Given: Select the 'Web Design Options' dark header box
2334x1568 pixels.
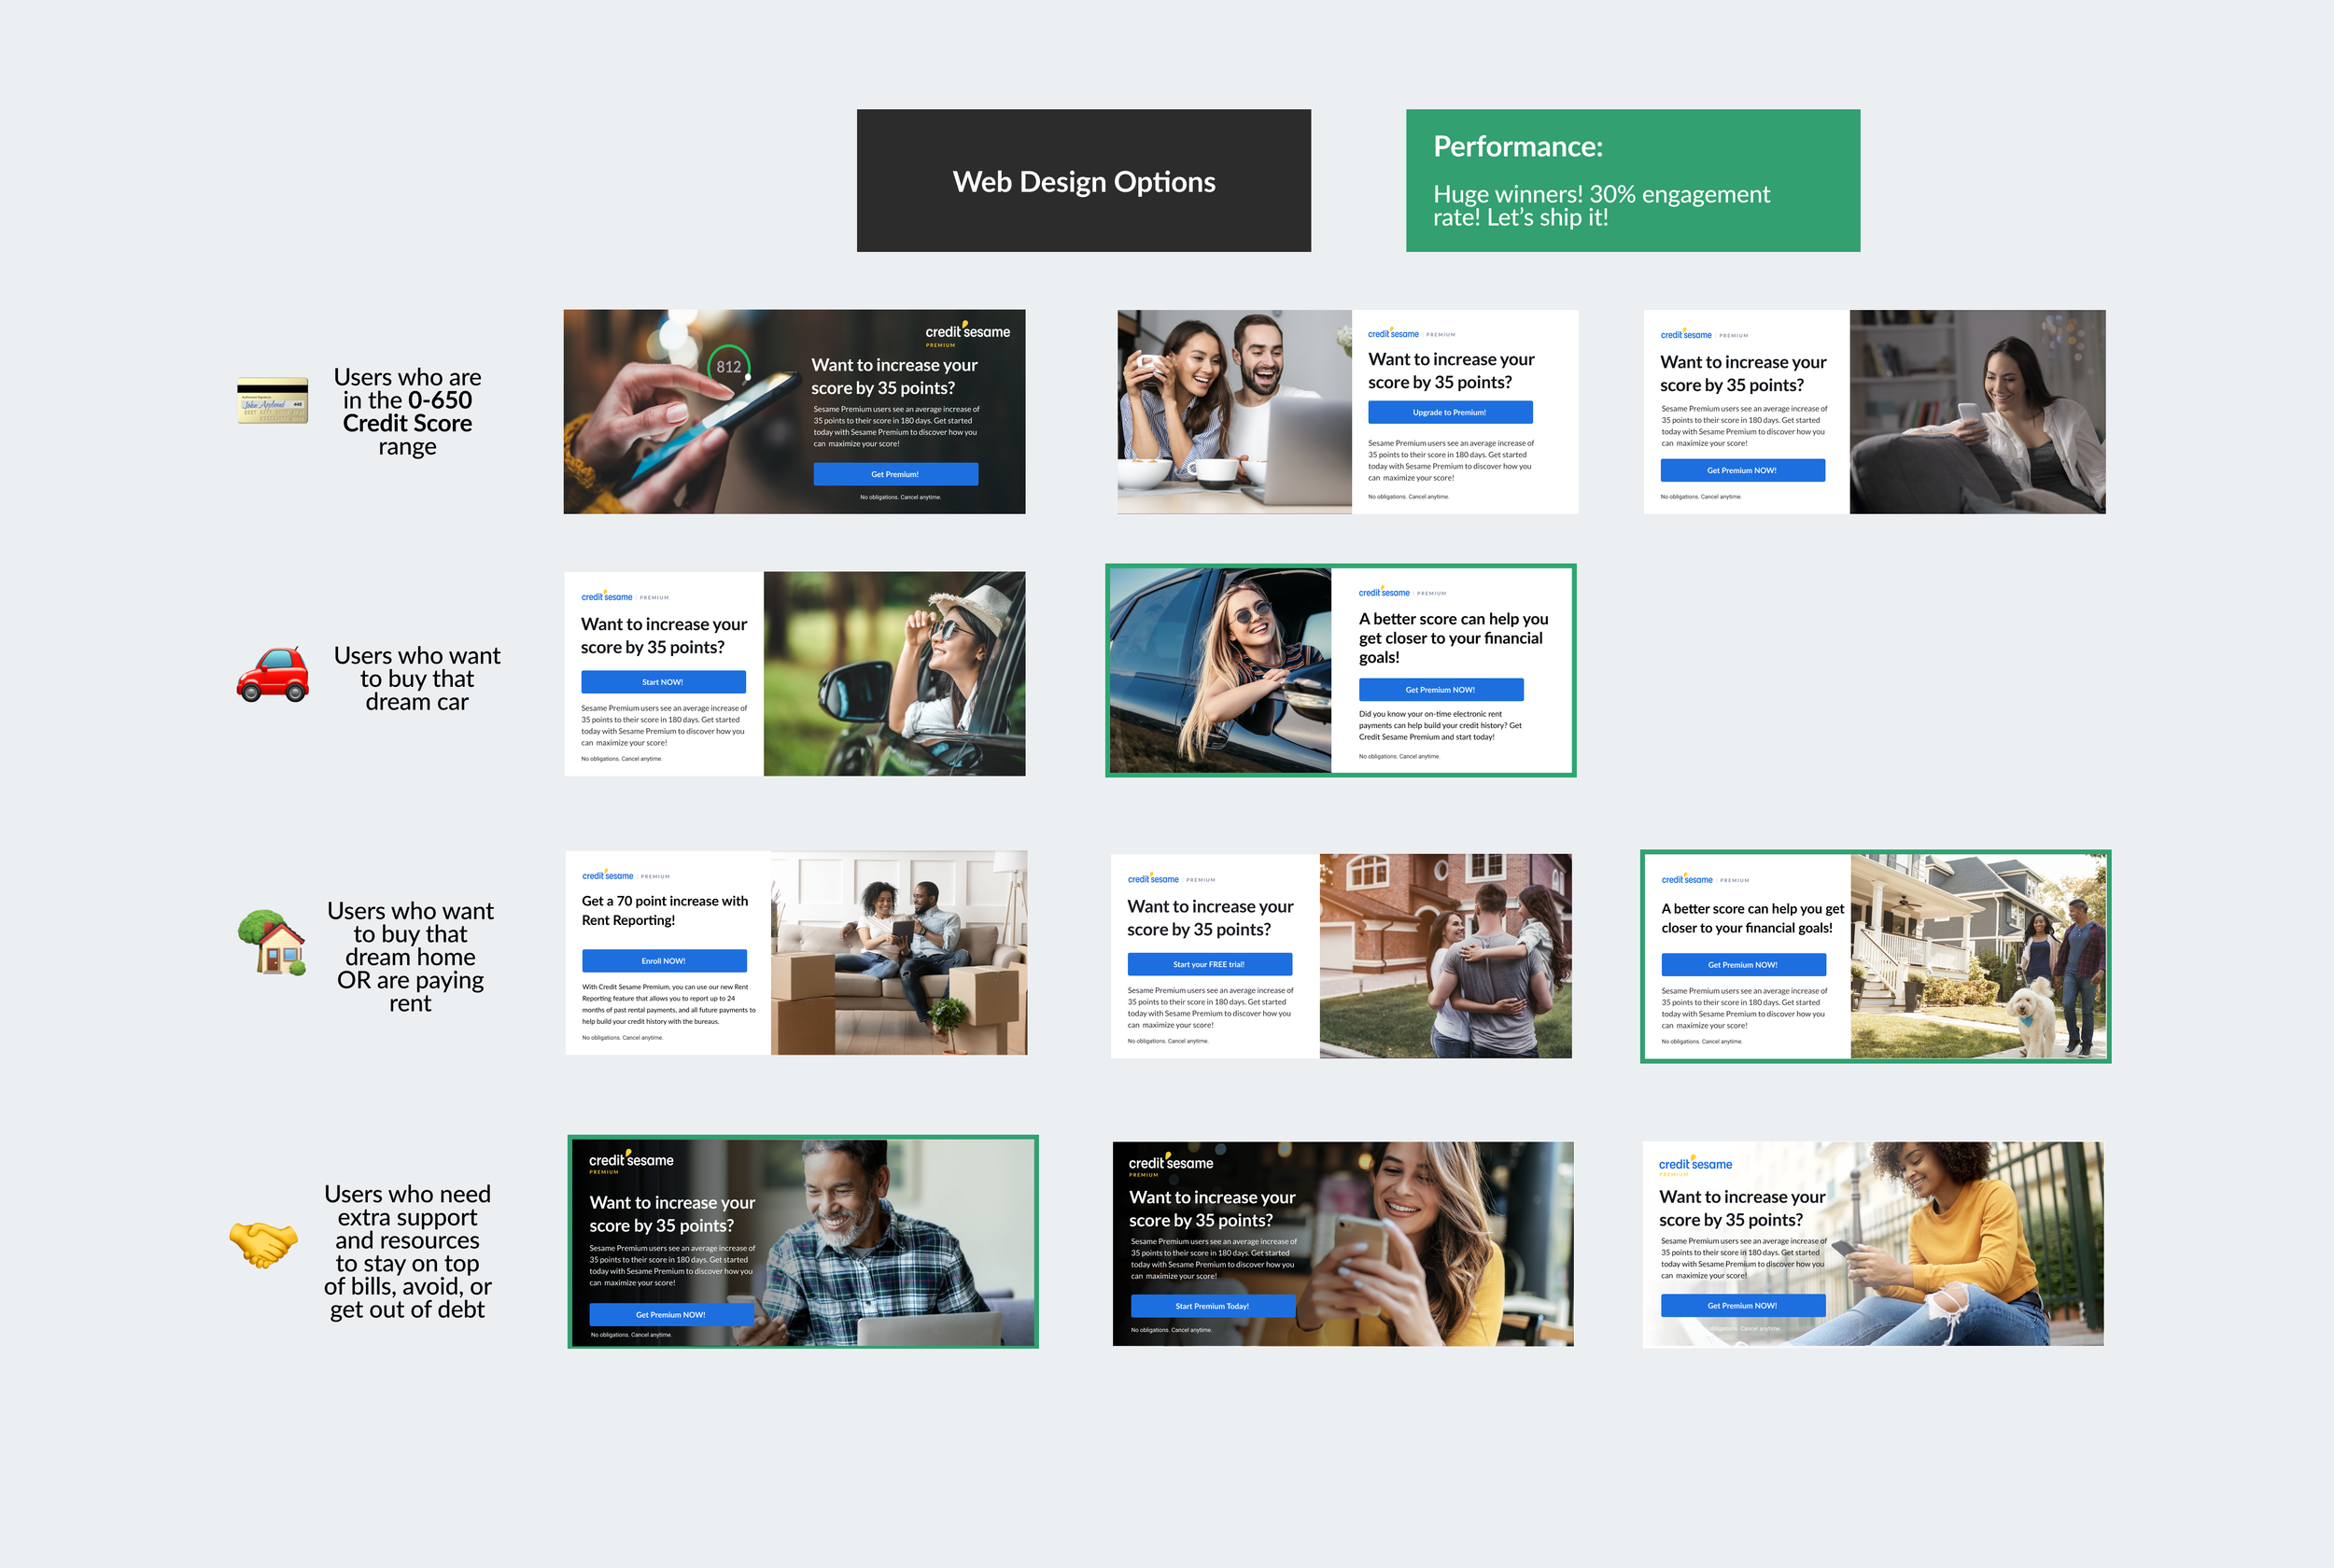Looking at the screenshot, I should pos(1083,181).
